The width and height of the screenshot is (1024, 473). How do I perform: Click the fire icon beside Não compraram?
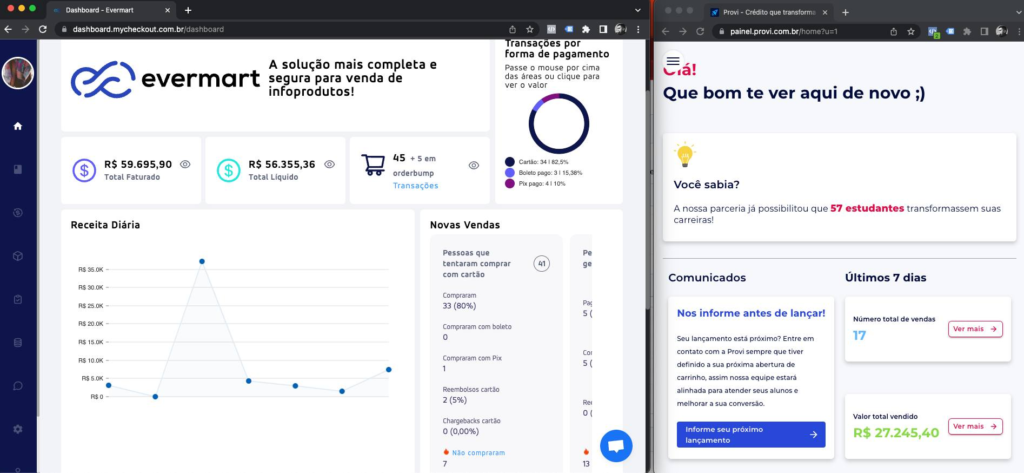(446, 451)
